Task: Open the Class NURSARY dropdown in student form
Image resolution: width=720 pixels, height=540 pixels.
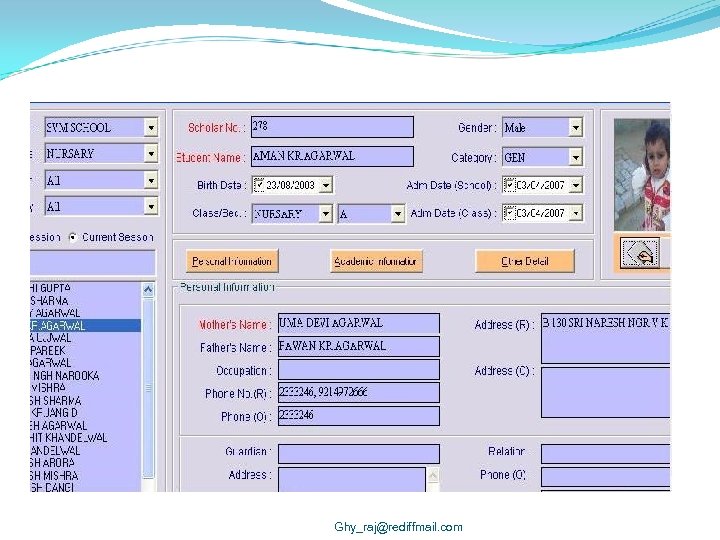Action: click(326, 214)
